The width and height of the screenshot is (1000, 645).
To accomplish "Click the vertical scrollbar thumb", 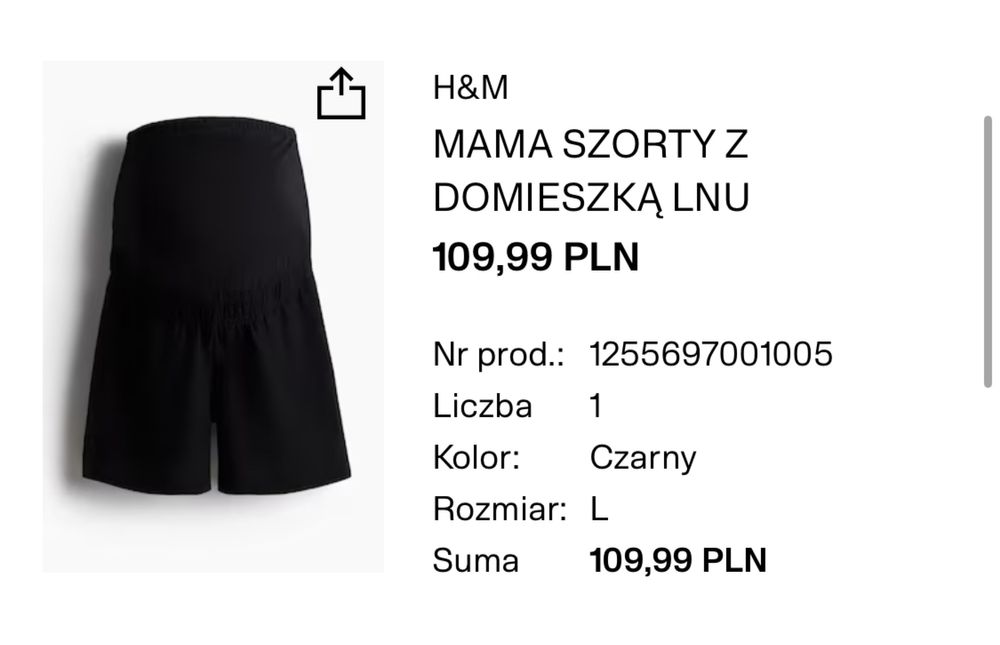I will 987,251.
